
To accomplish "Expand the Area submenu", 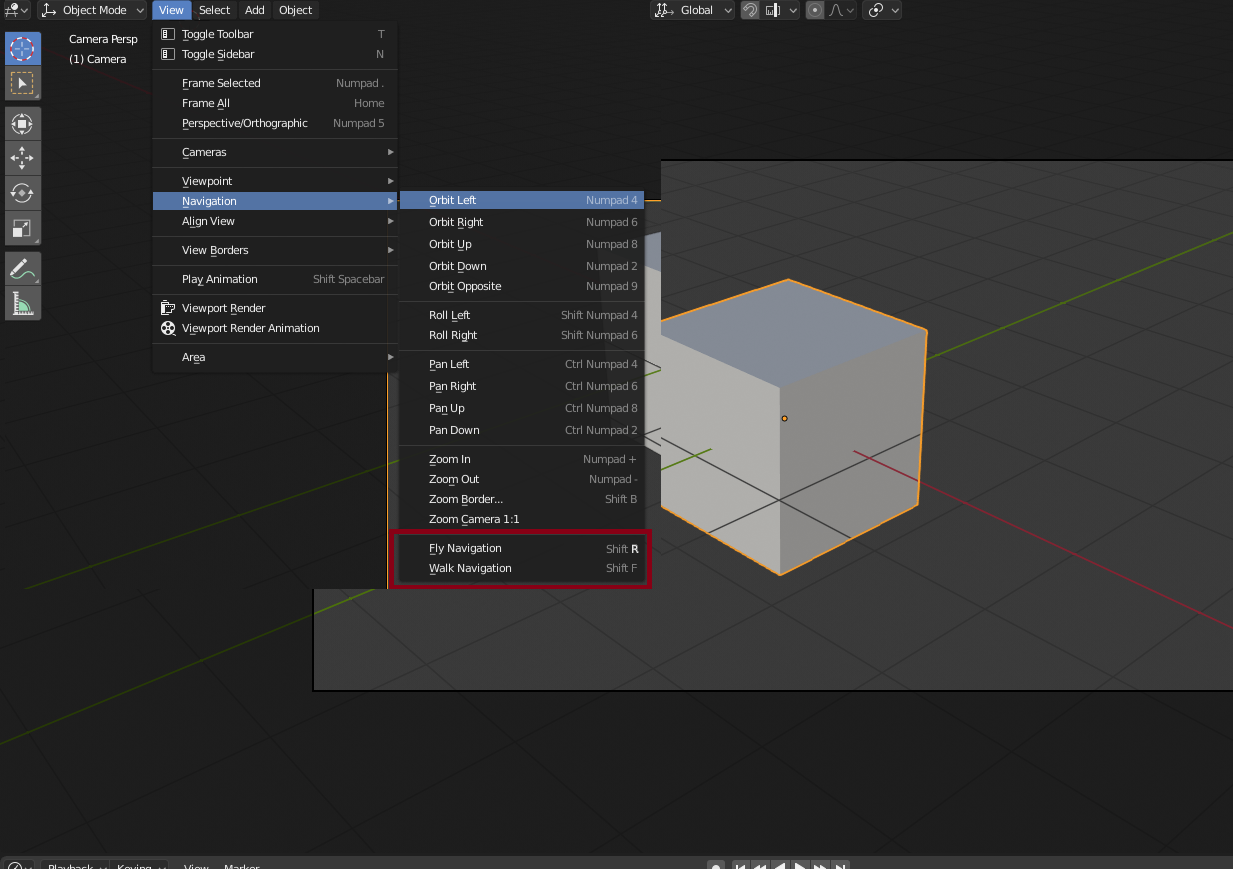I will (x=274, y=357).
